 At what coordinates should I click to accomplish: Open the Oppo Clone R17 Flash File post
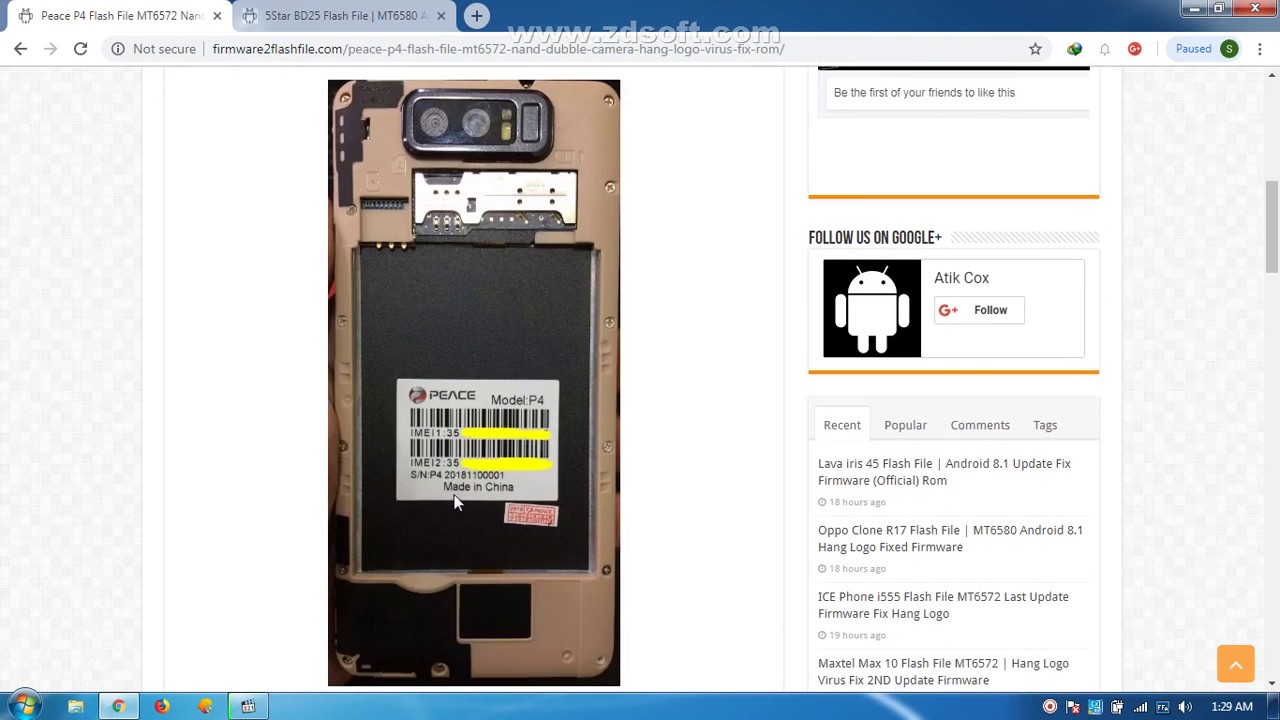(x=950, y=538)
